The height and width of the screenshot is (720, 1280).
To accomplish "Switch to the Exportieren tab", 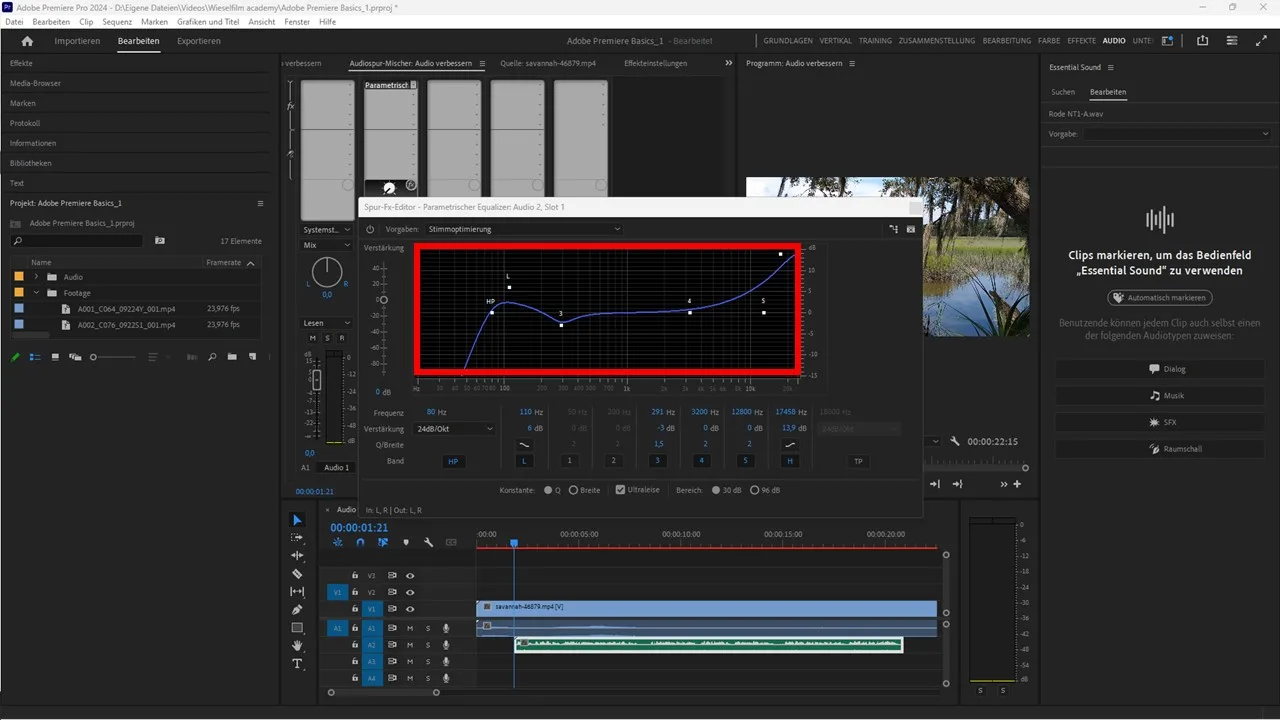I will coord(199,41).
